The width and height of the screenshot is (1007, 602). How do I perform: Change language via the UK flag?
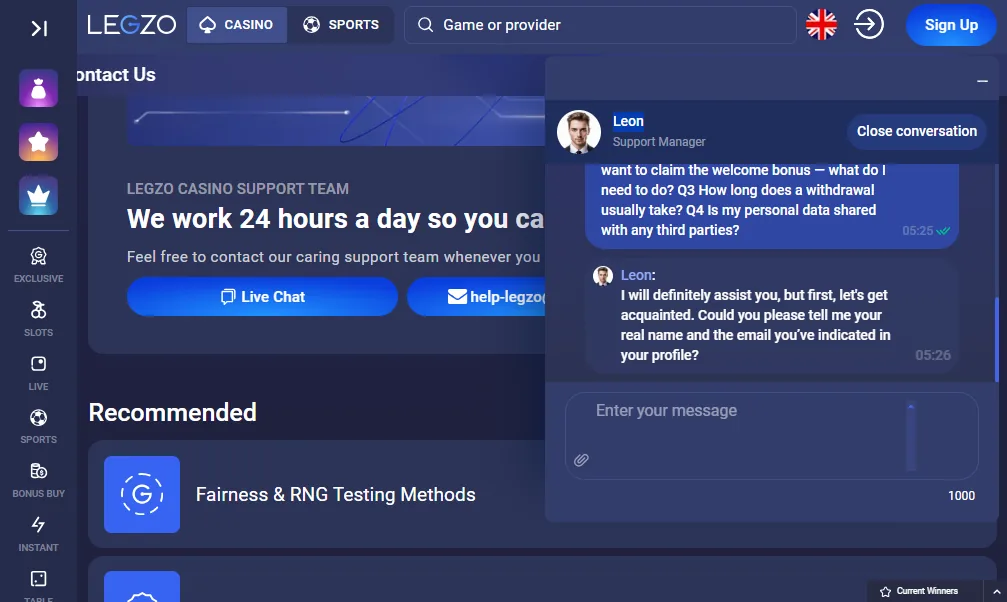coord(821,25)
